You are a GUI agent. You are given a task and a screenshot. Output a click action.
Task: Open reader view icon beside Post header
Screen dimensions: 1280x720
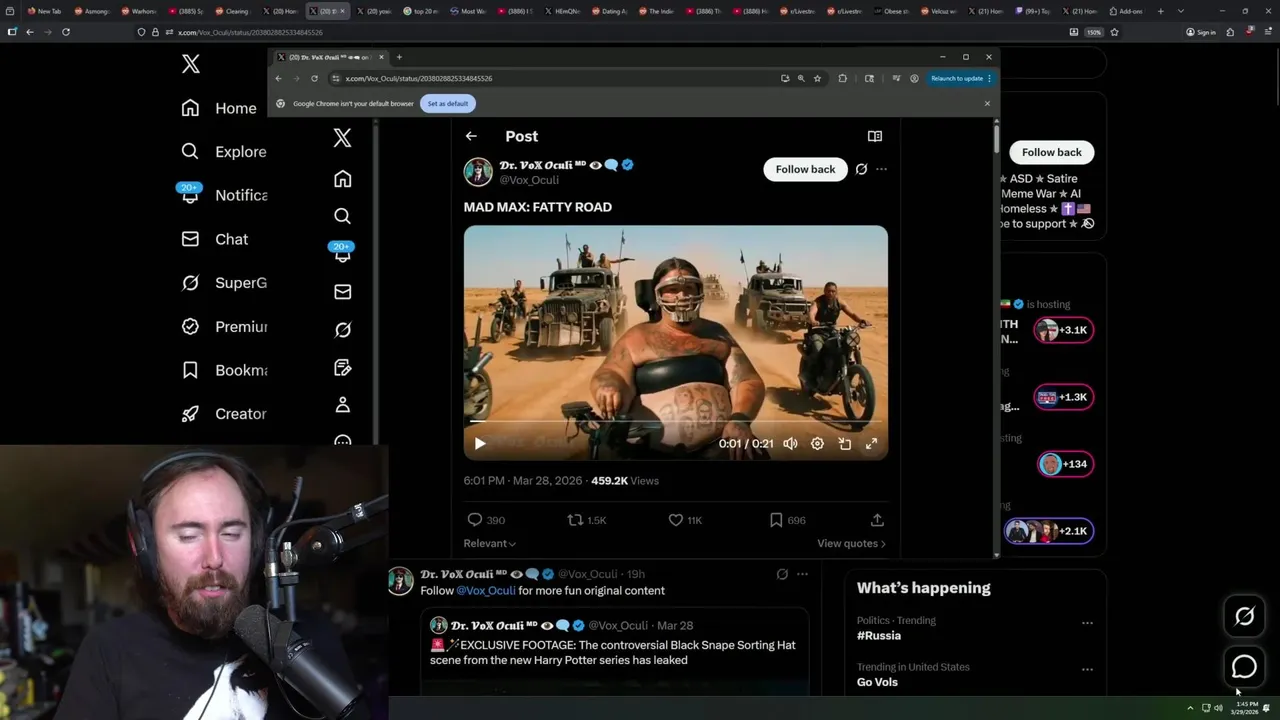click(x=875, y=136)
